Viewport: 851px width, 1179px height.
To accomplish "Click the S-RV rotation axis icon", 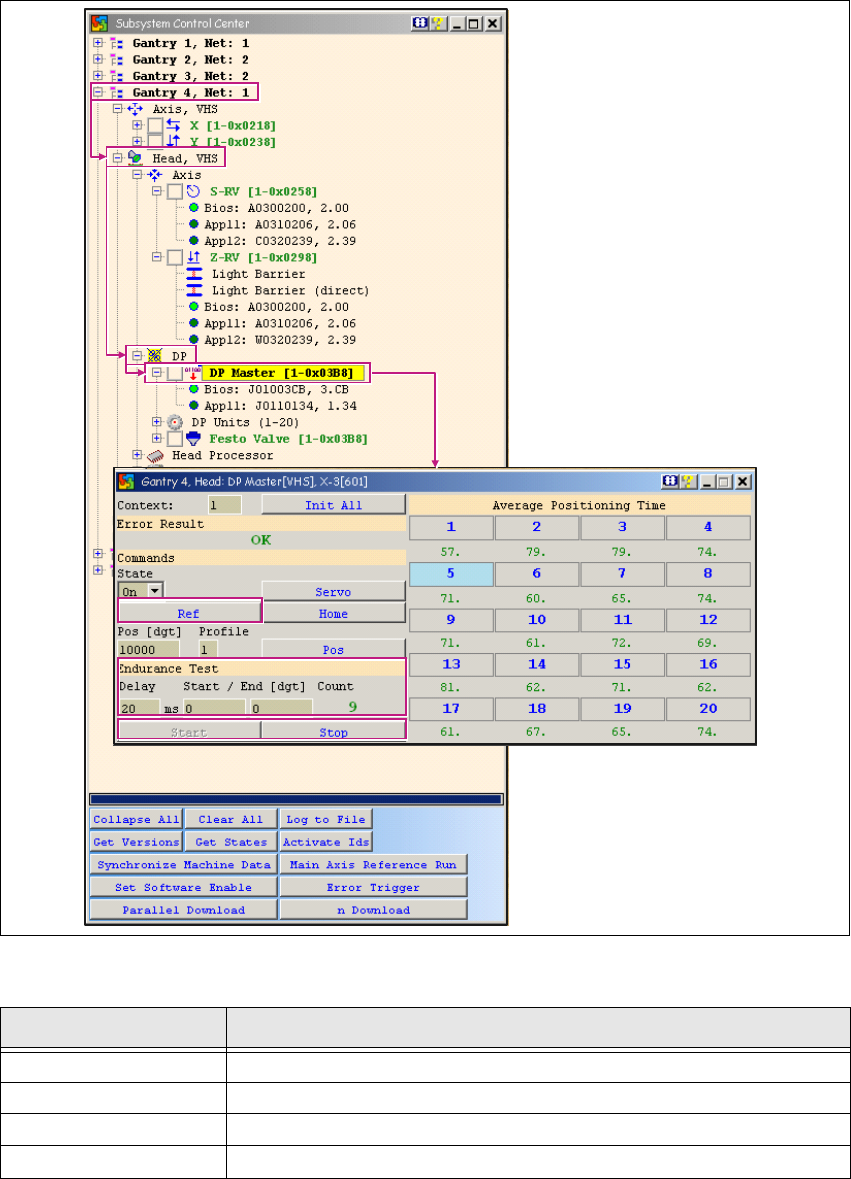I will coord(194,191).
